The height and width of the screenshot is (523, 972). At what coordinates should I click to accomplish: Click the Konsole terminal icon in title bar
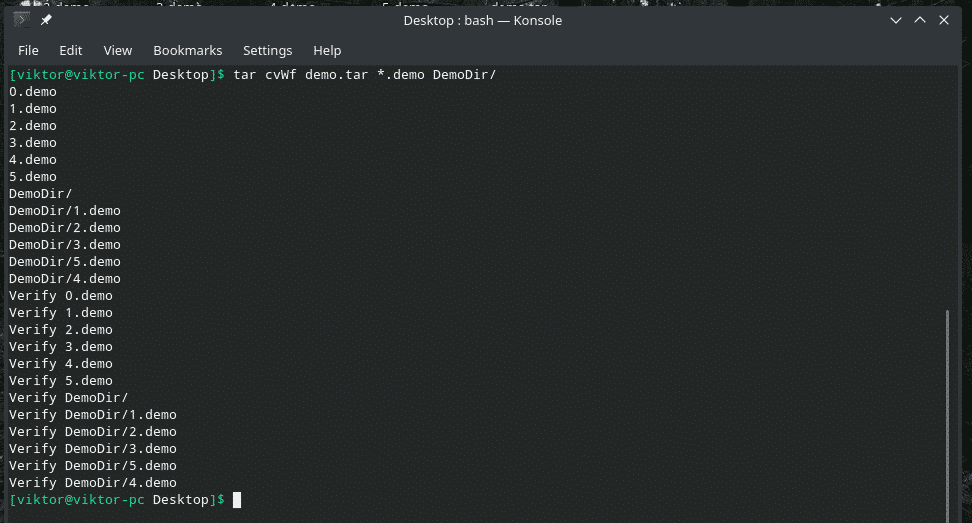pos(21,20)
